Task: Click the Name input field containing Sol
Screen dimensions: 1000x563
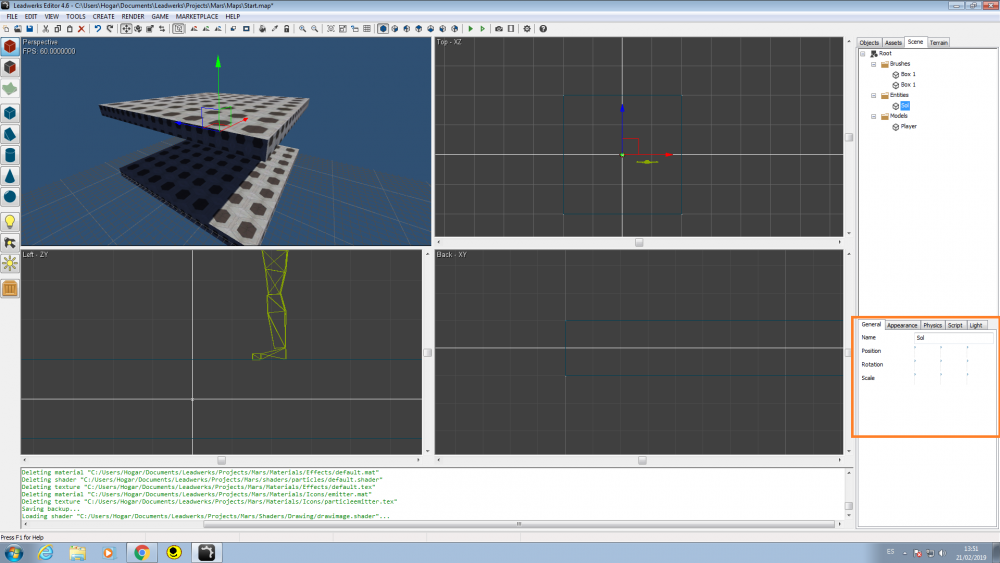Action: [953, 338]
